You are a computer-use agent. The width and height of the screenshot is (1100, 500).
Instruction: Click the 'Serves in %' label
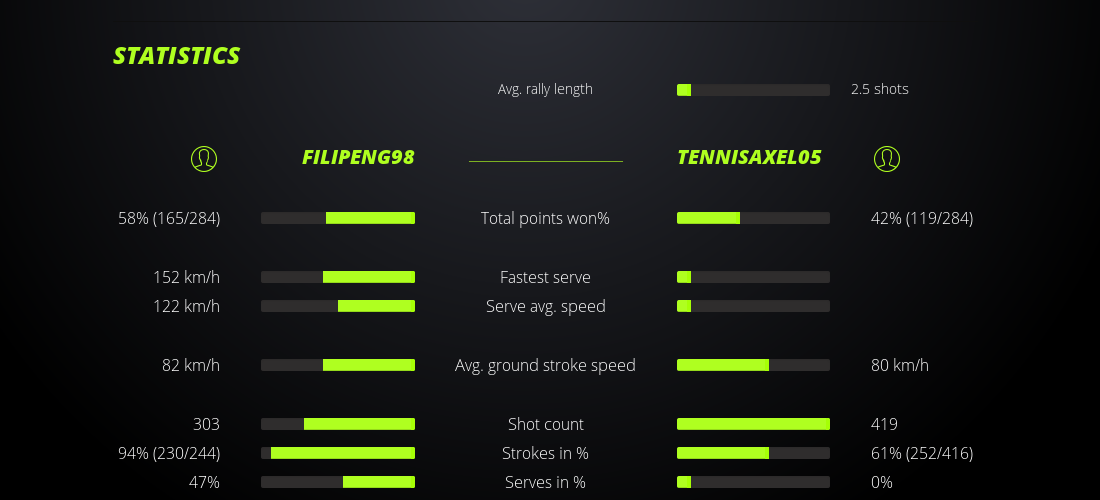click(x=545, y=482)
